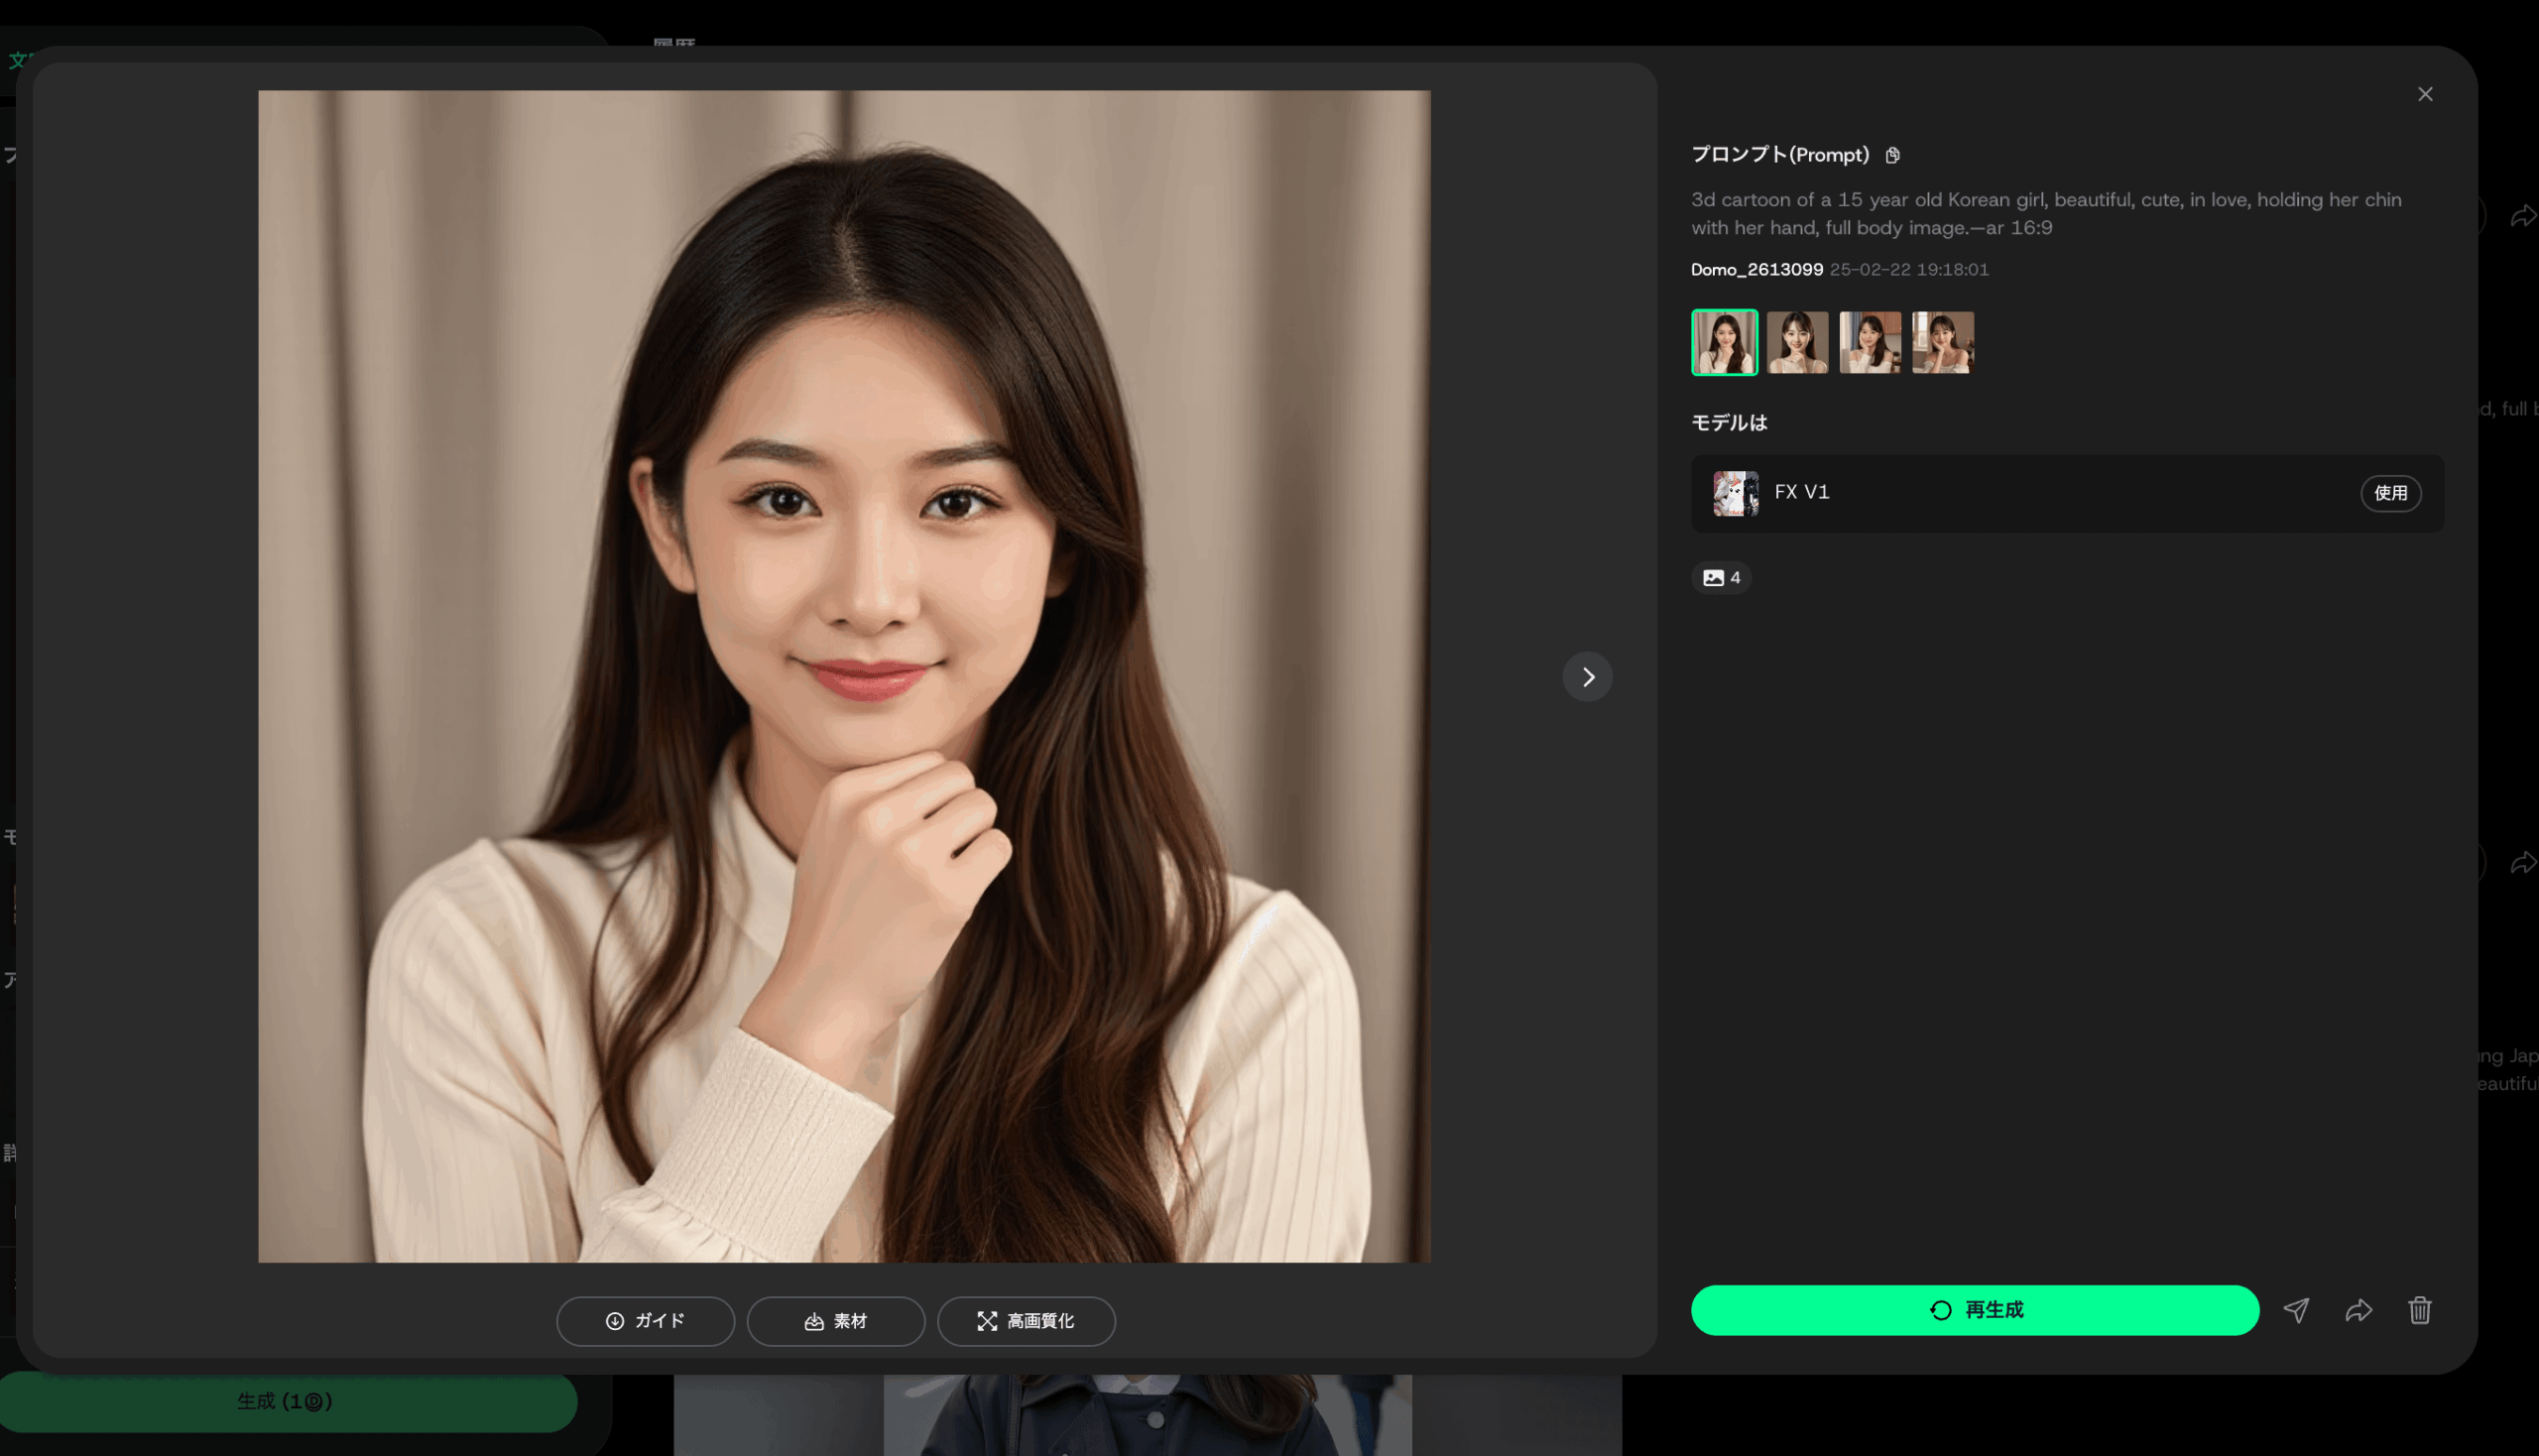
Task: Select the third generated thumbnail
Action: (x=1870, y=343)
